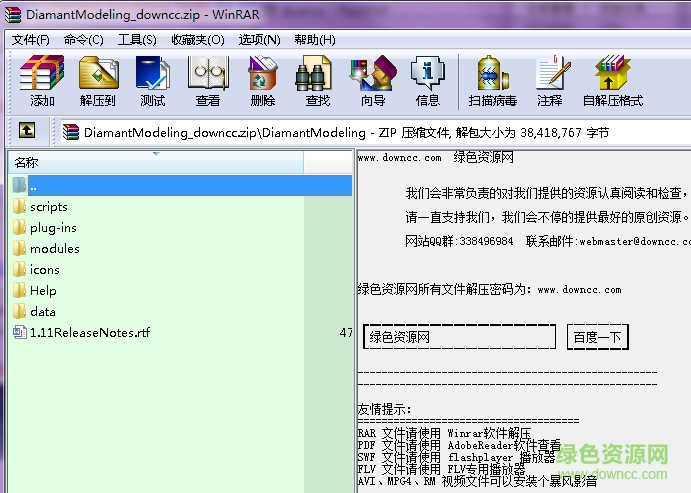This screenshot has width=691, height=493.
Task: Show archive 信息 (Info)
Action: pos(428,80)
